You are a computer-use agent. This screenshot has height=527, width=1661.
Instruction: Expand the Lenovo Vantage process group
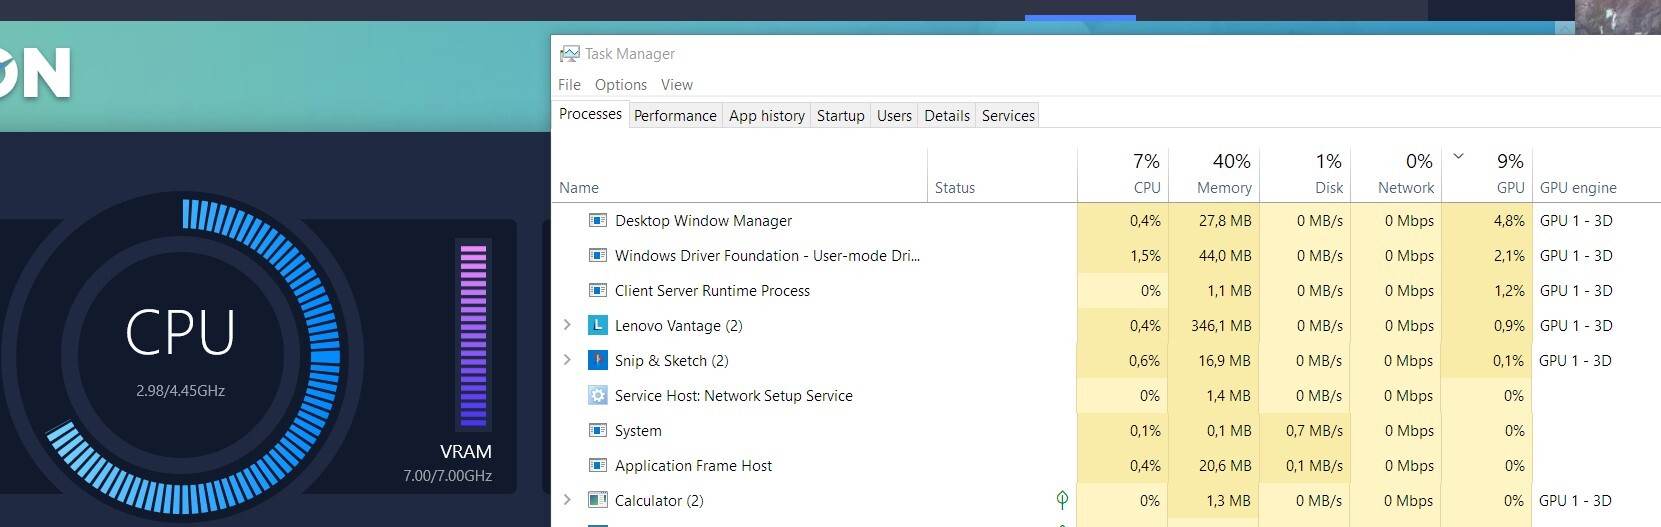point(567,325)
